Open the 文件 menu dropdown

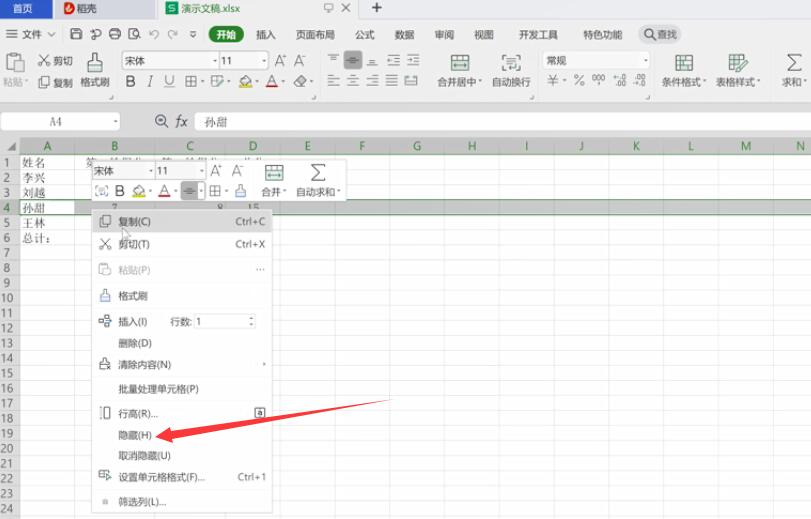(31, 34)
